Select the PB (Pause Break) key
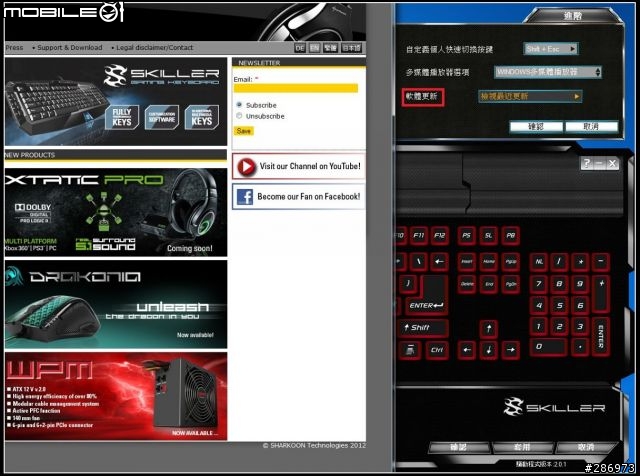 pos(511,236)
